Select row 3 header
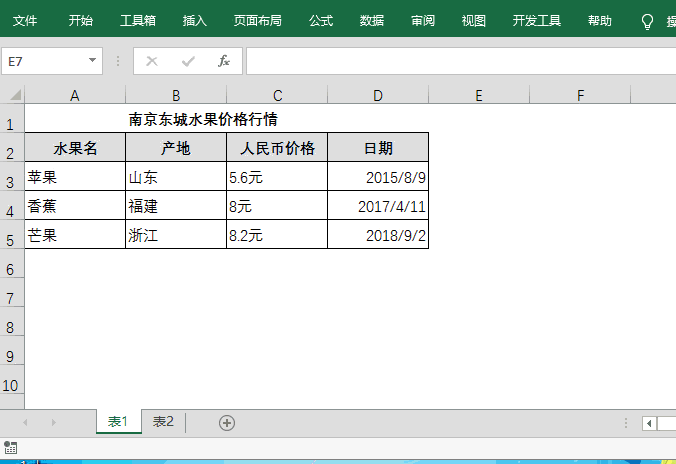 point(11,181)
